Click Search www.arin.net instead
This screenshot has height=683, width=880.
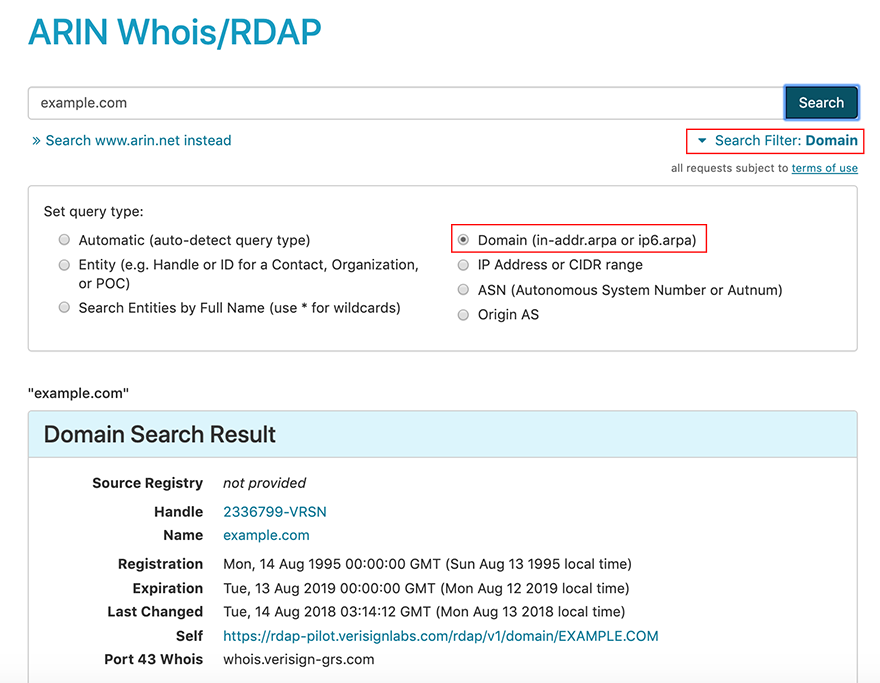click(x=138, y=140)
